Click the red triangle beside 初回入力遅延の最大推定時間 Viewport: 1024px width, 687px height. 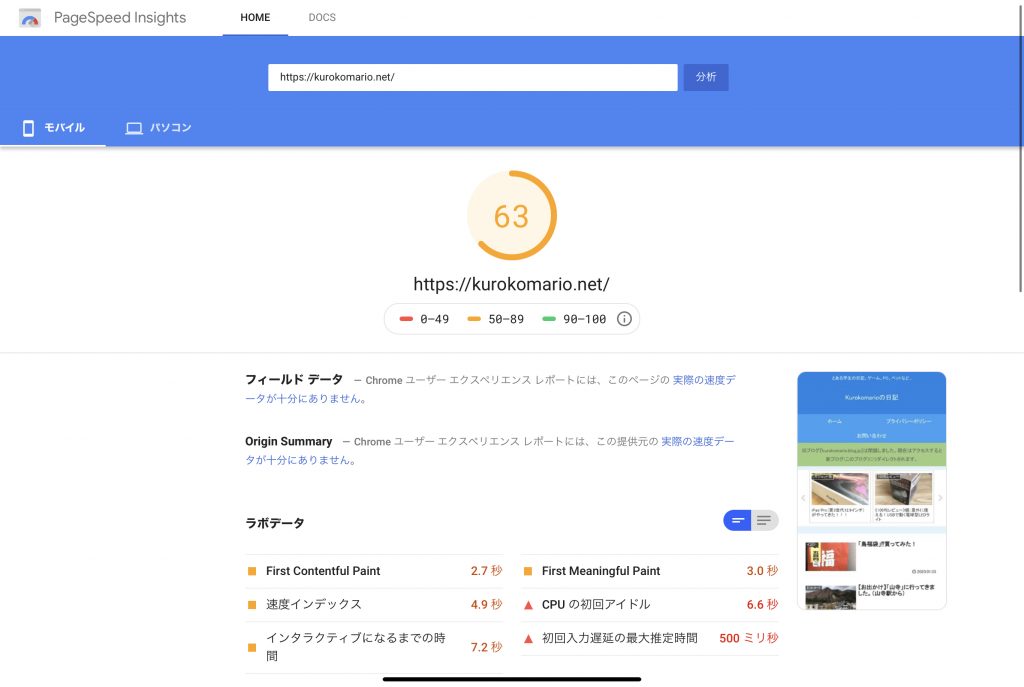point(528,639)
